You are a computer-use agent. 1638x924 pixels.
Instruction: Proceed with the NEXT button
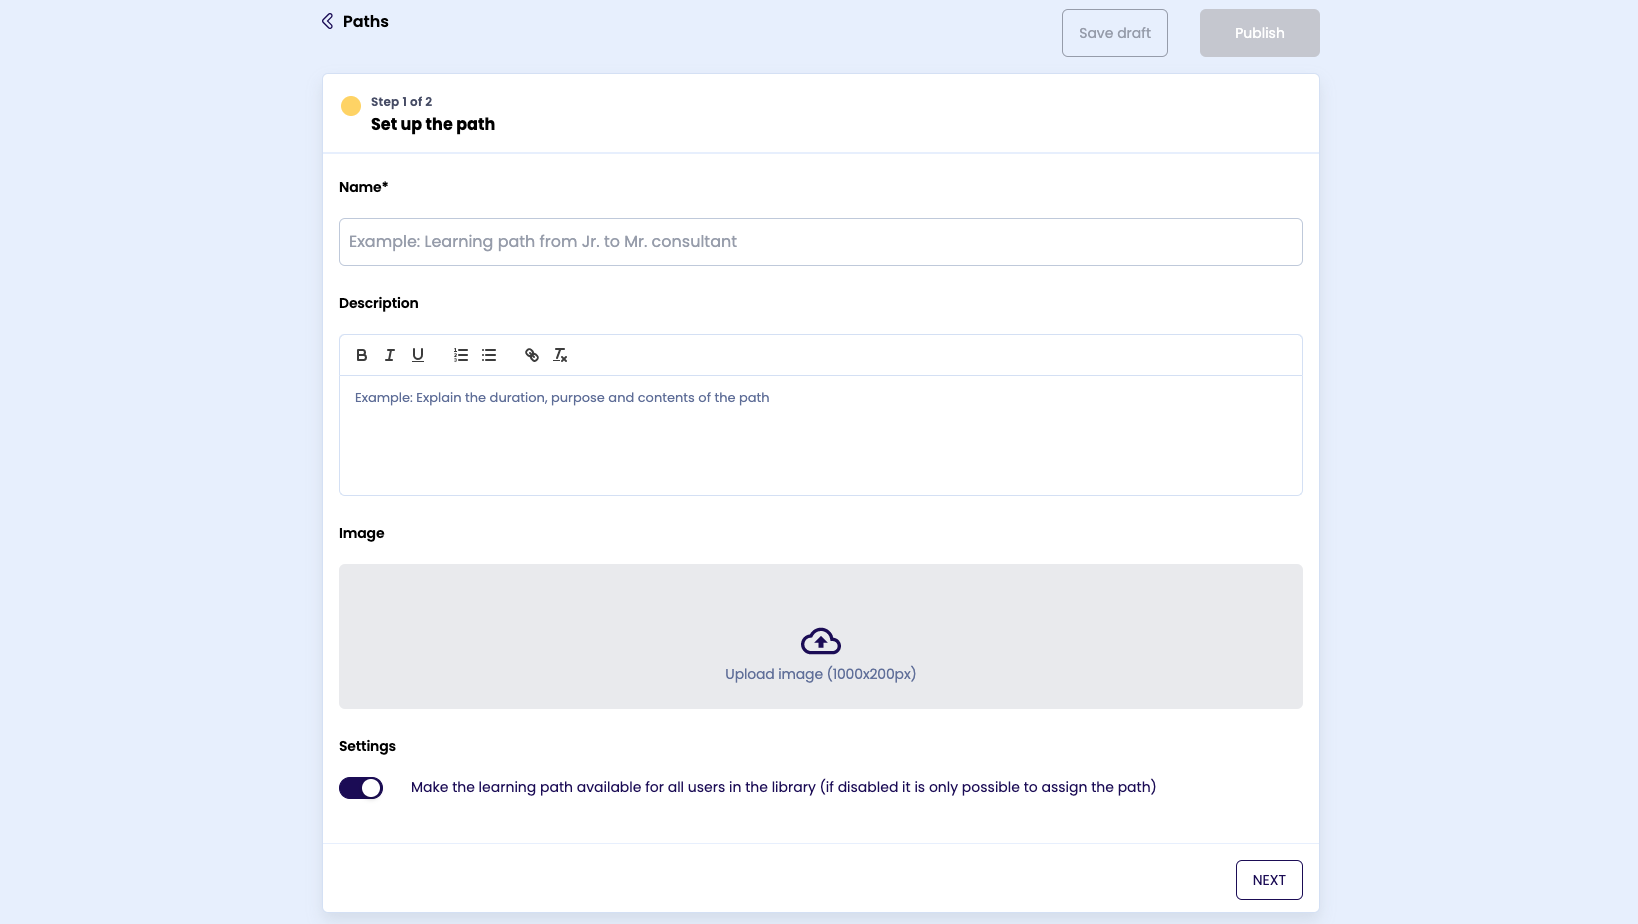coord(1268,880)
